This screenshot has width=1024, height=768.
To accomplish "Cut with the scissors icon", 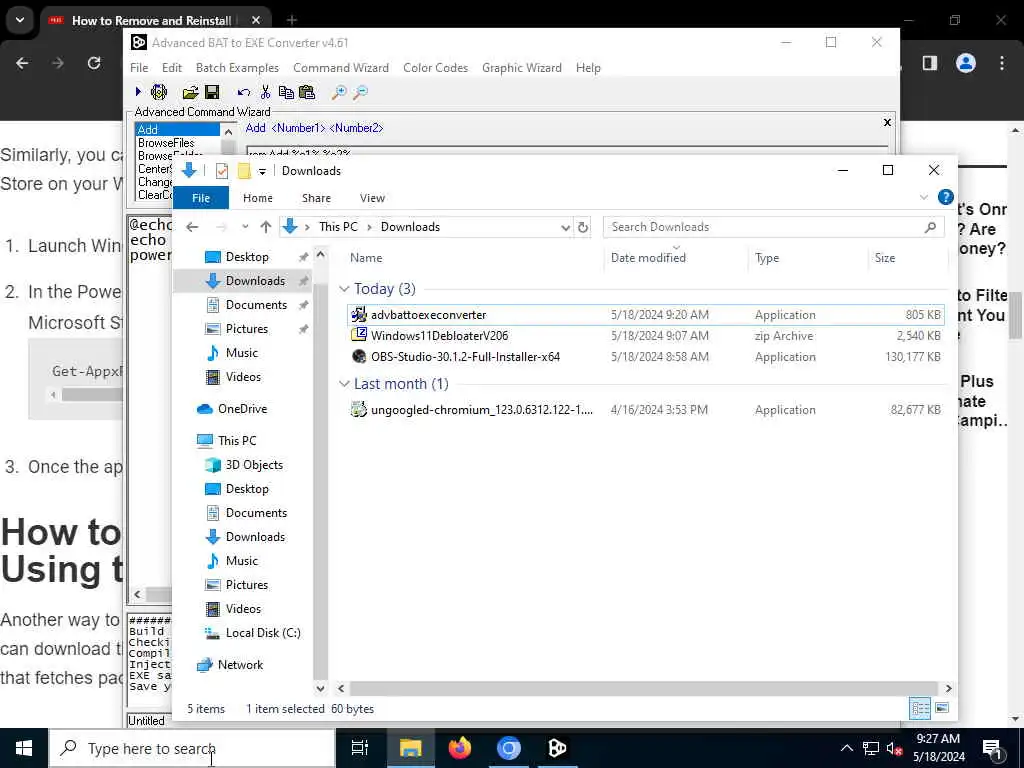I will (x=265, y=92).
